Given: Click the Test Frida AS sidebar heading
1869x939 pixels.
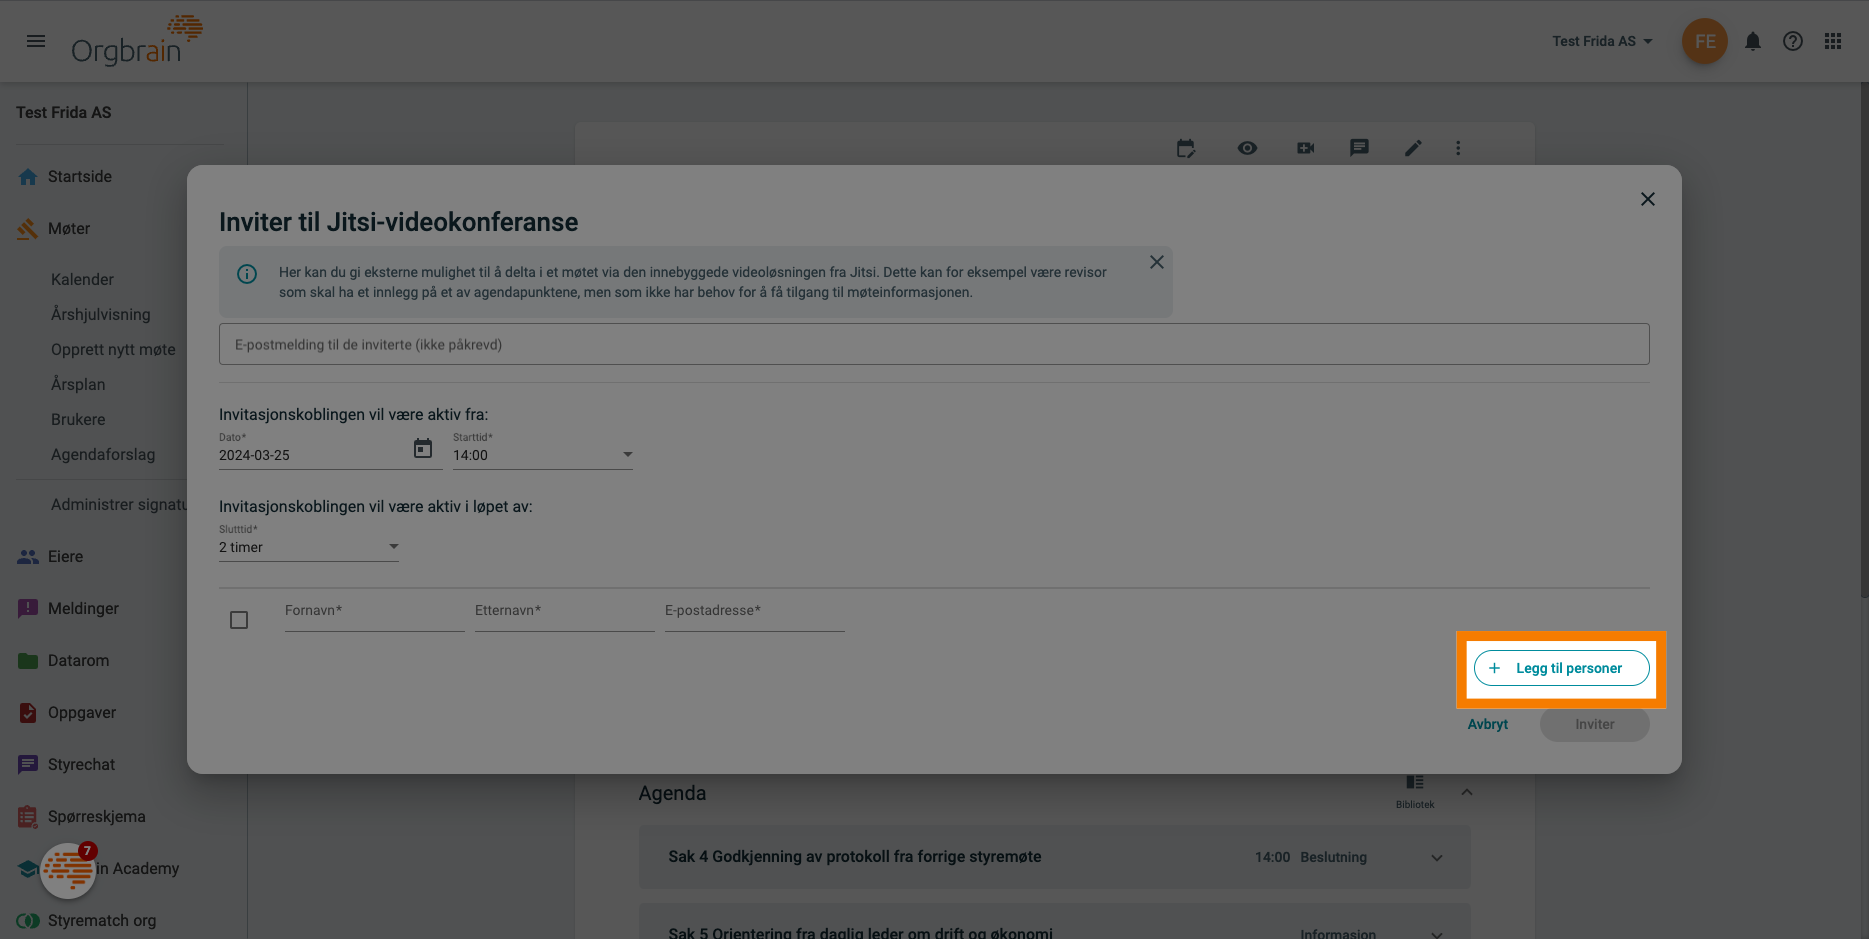Looking at the screenshot, I should click(64, 113).
